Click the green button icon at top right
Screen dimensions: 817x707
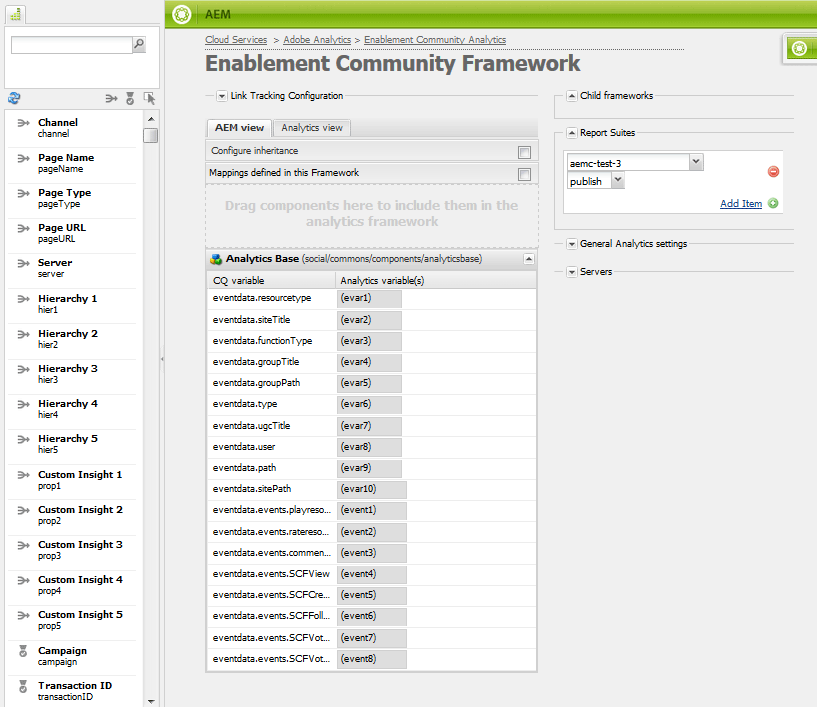click(x=799, y=48)
